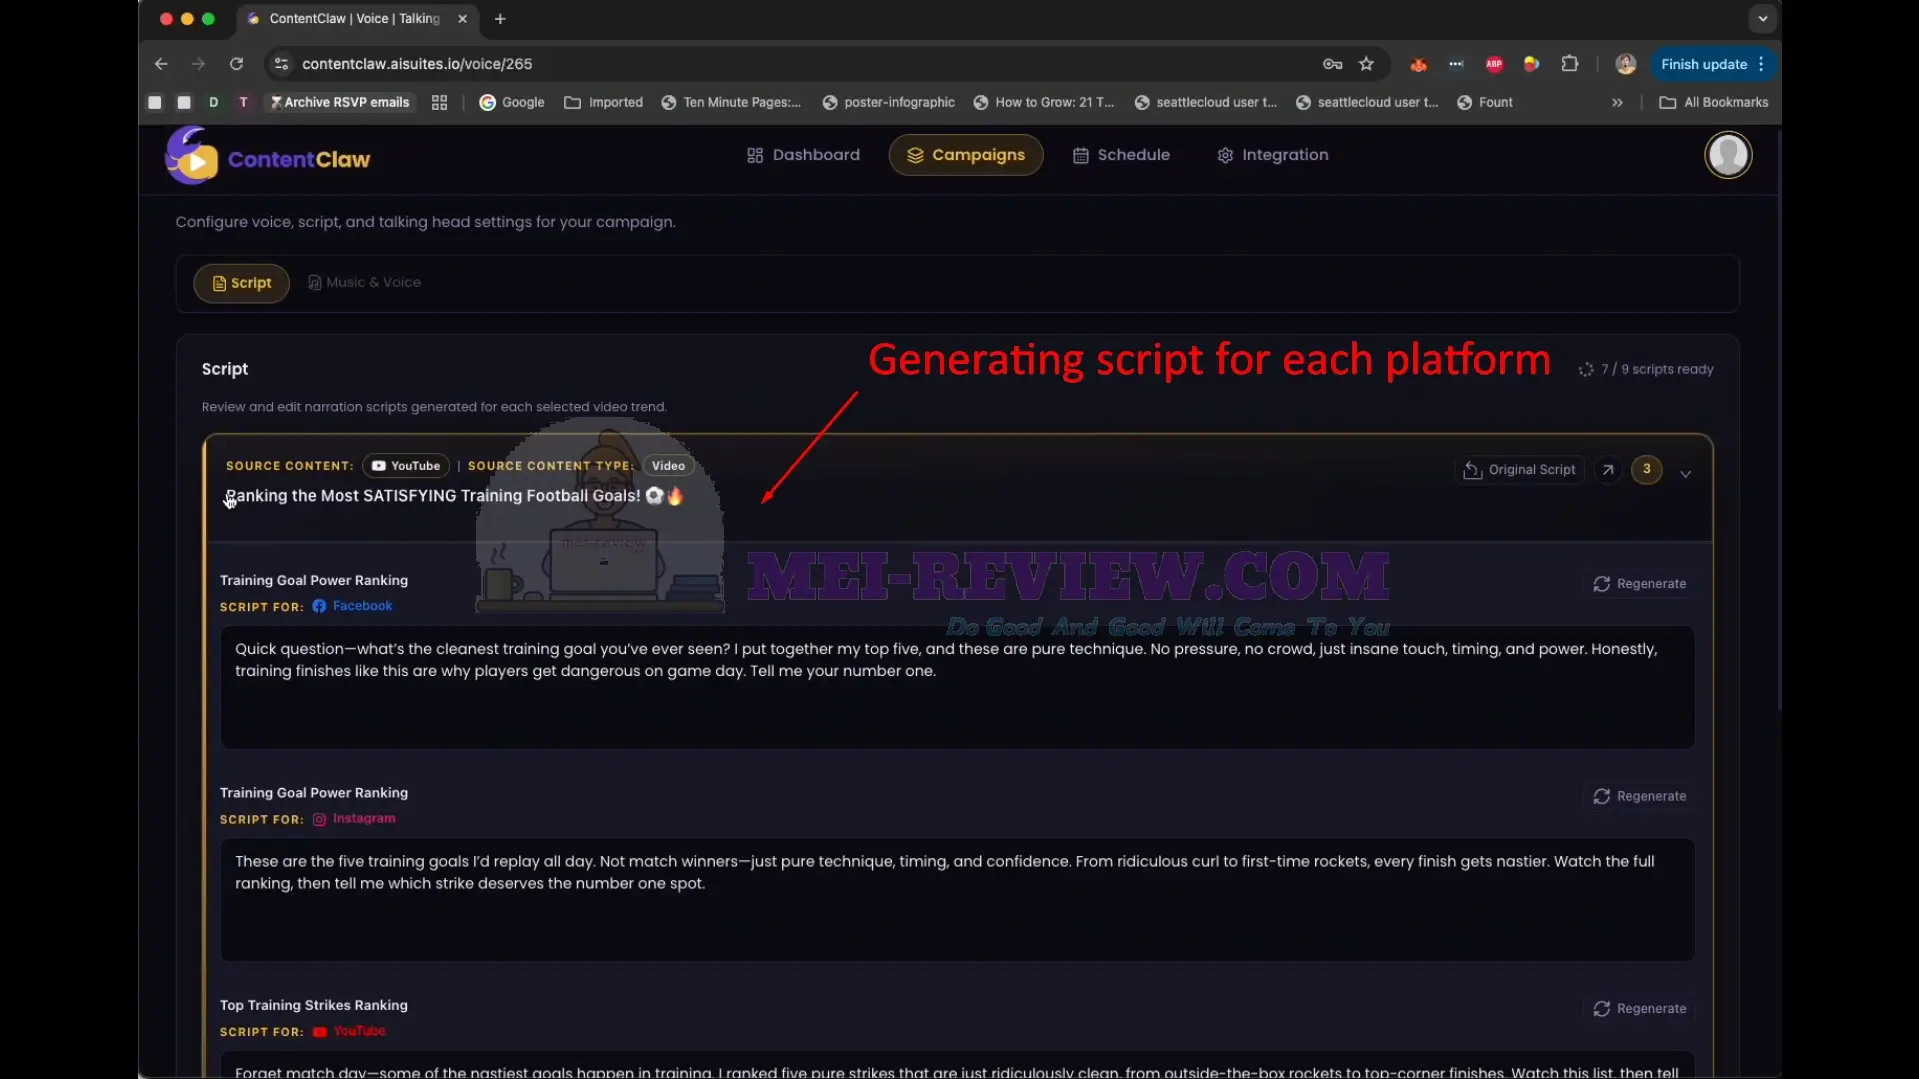Go to the Integration settings
Viewport: 1919px width, 1079px height.
(1272, 155)
